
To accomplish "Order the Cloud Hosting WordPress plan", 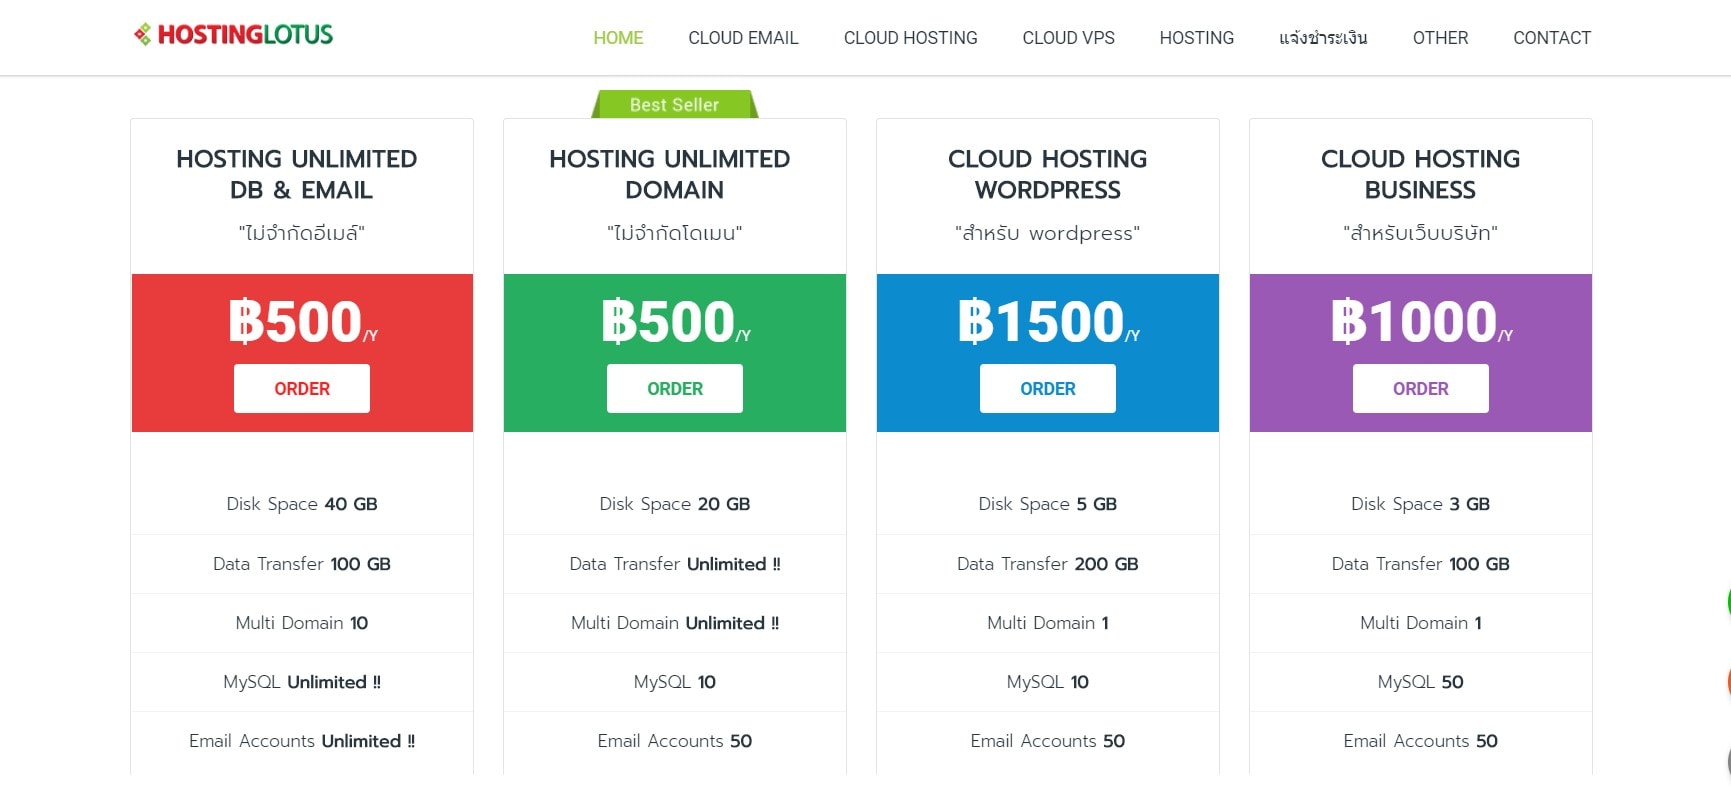I will (1048, 388).
